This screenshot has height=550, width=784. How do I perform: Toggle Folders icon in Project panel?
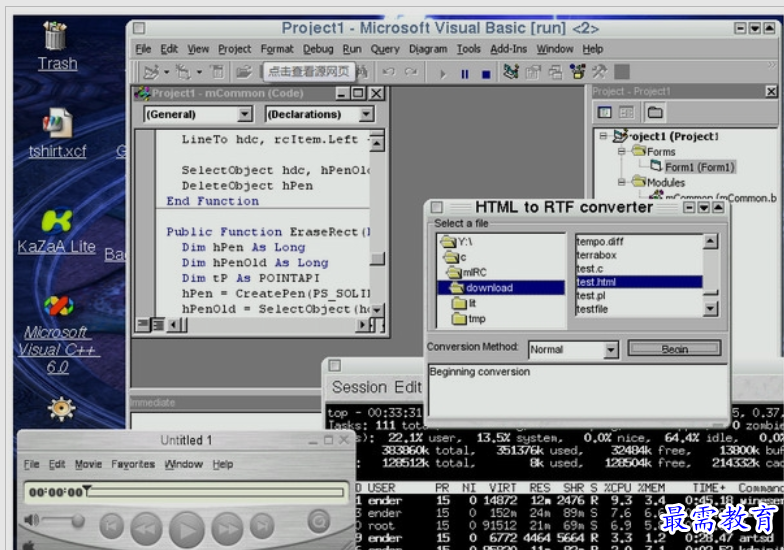click(x=655, y=112)
